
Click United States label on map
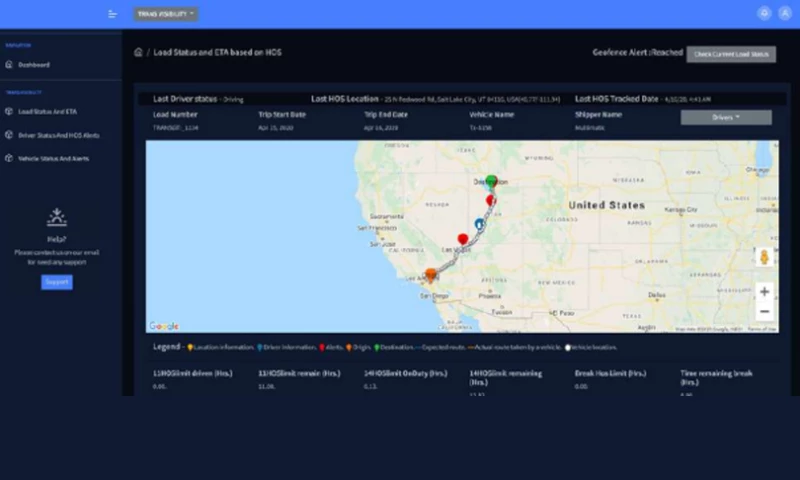pyautogui.click(x=607, y=205)
